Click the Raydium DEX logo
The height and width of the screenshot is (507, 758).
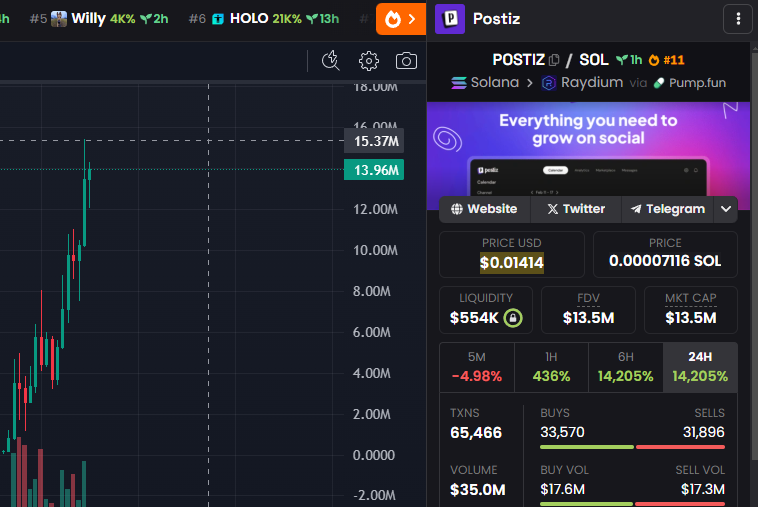pos(549,83)
